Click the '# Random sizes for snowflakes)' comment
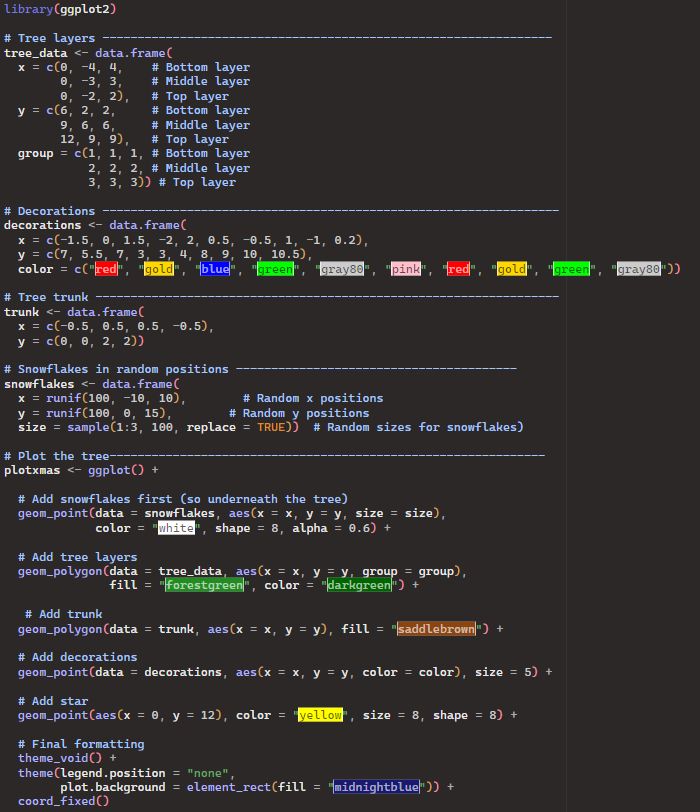 (418, 427)
